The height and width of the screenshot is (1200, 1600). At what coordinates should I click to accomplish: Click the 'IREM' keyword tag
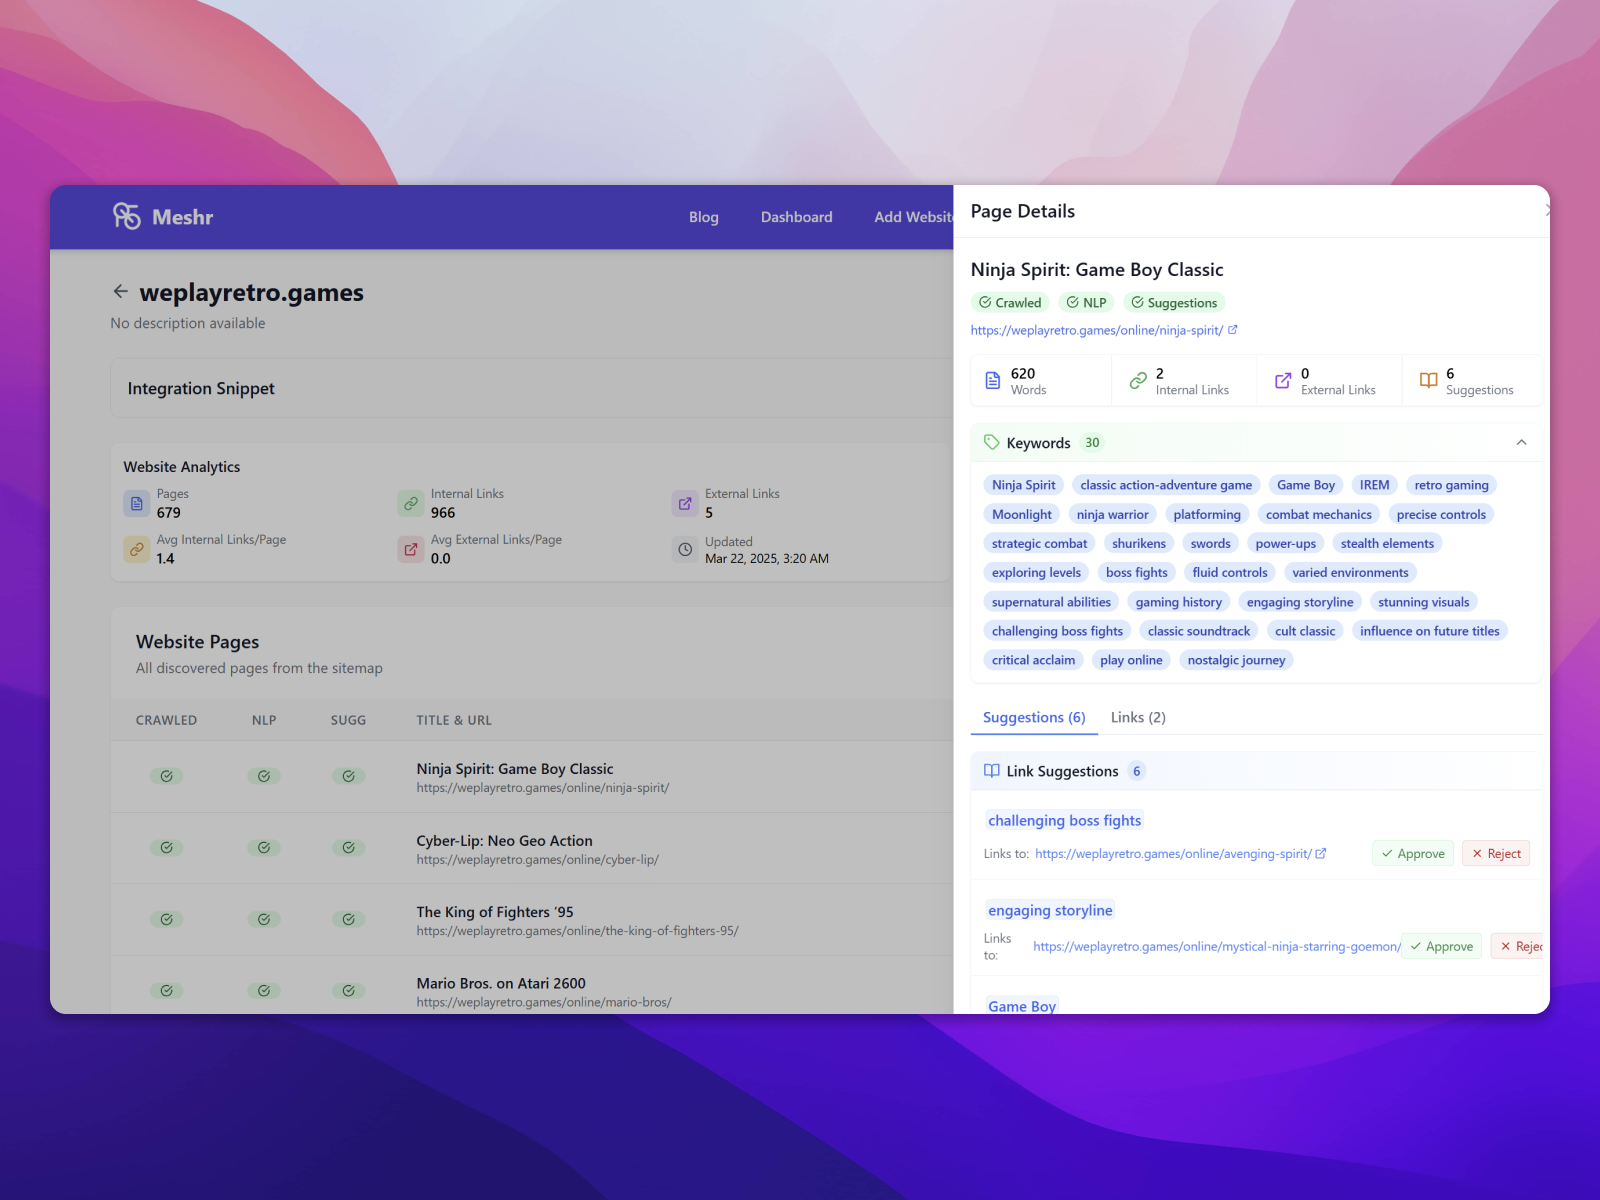[x=1374, y=485]
